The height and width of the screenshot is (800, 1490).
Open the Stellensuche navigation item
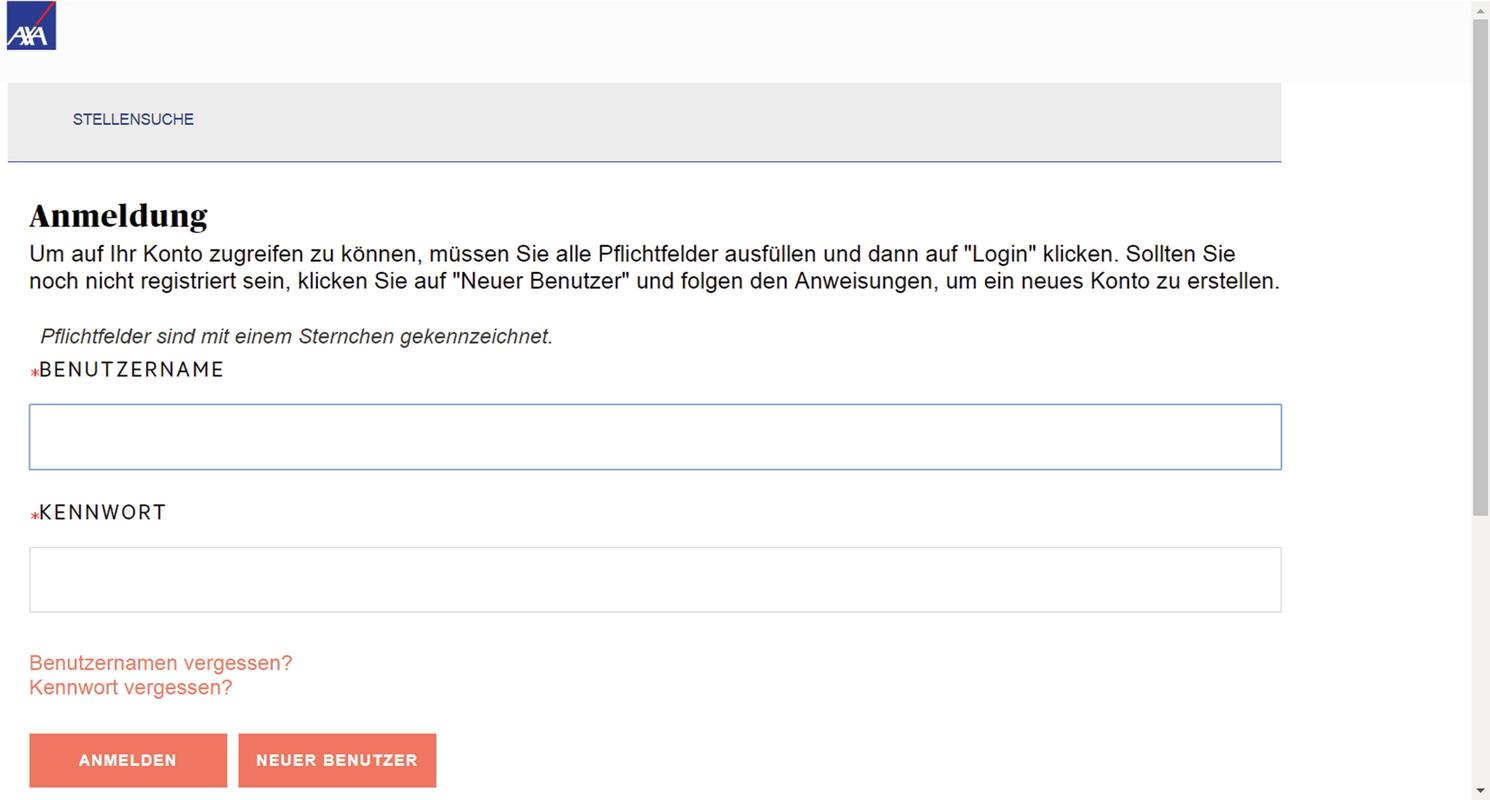tap(133, 120)
